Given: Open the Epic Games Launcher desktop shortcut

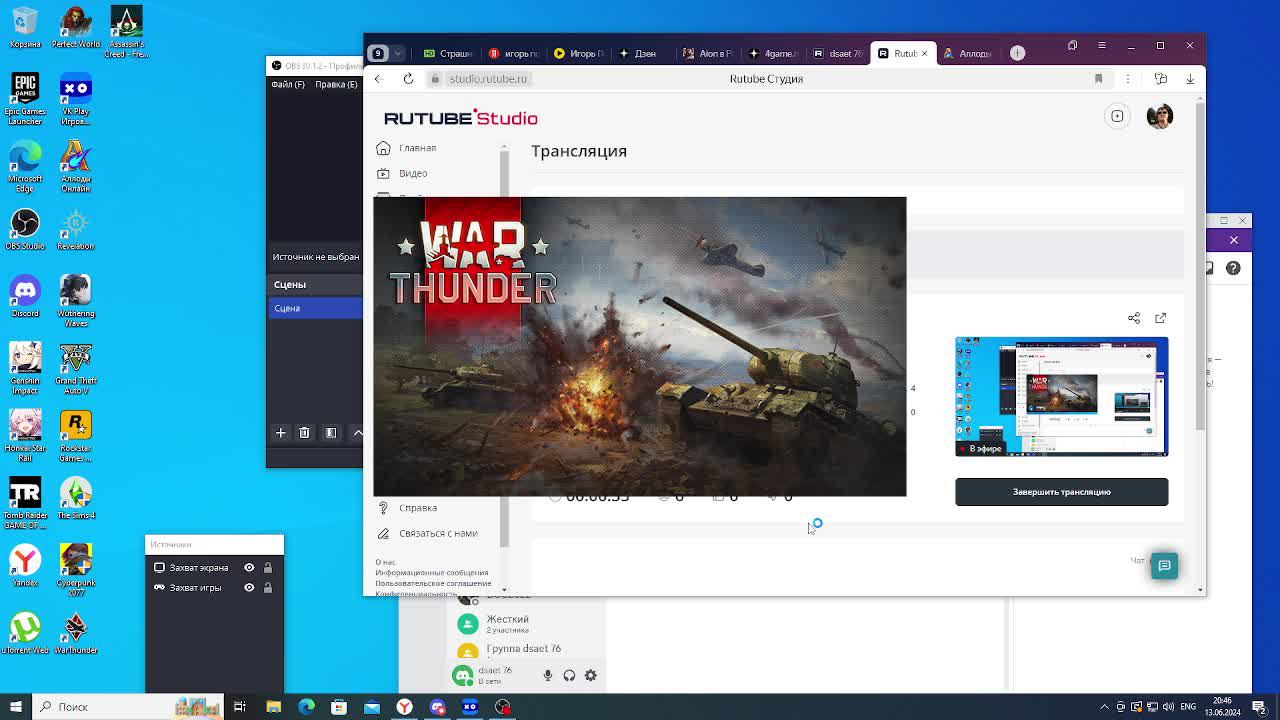Looking at the screenshot, I should (25, 98).
